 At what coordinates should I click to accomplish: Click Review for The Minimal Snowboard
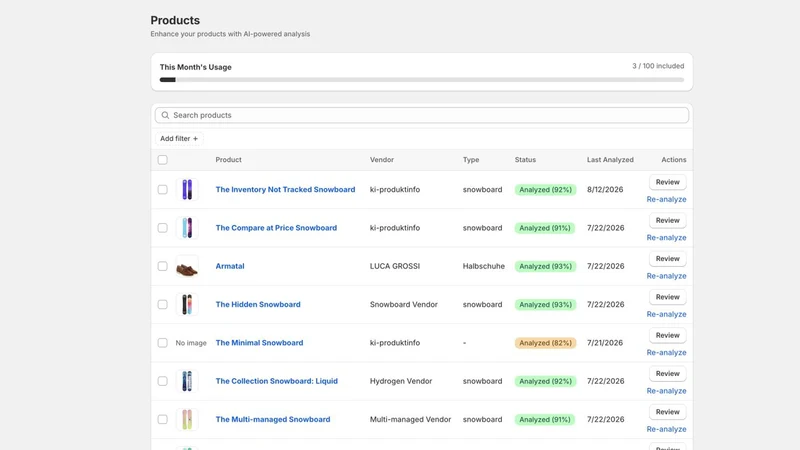click(667, 335)
